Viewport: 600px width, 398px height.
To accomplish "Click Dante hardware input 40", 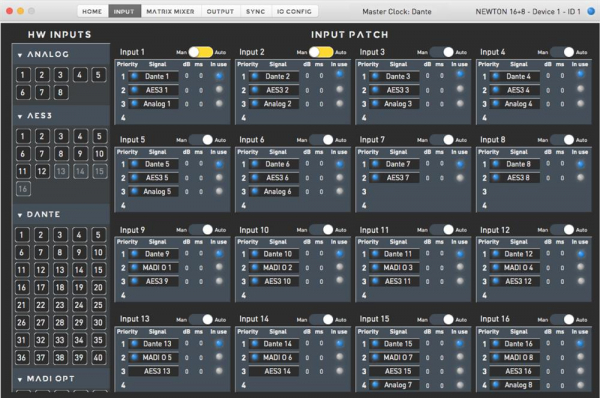I will (x=98, y=357).
